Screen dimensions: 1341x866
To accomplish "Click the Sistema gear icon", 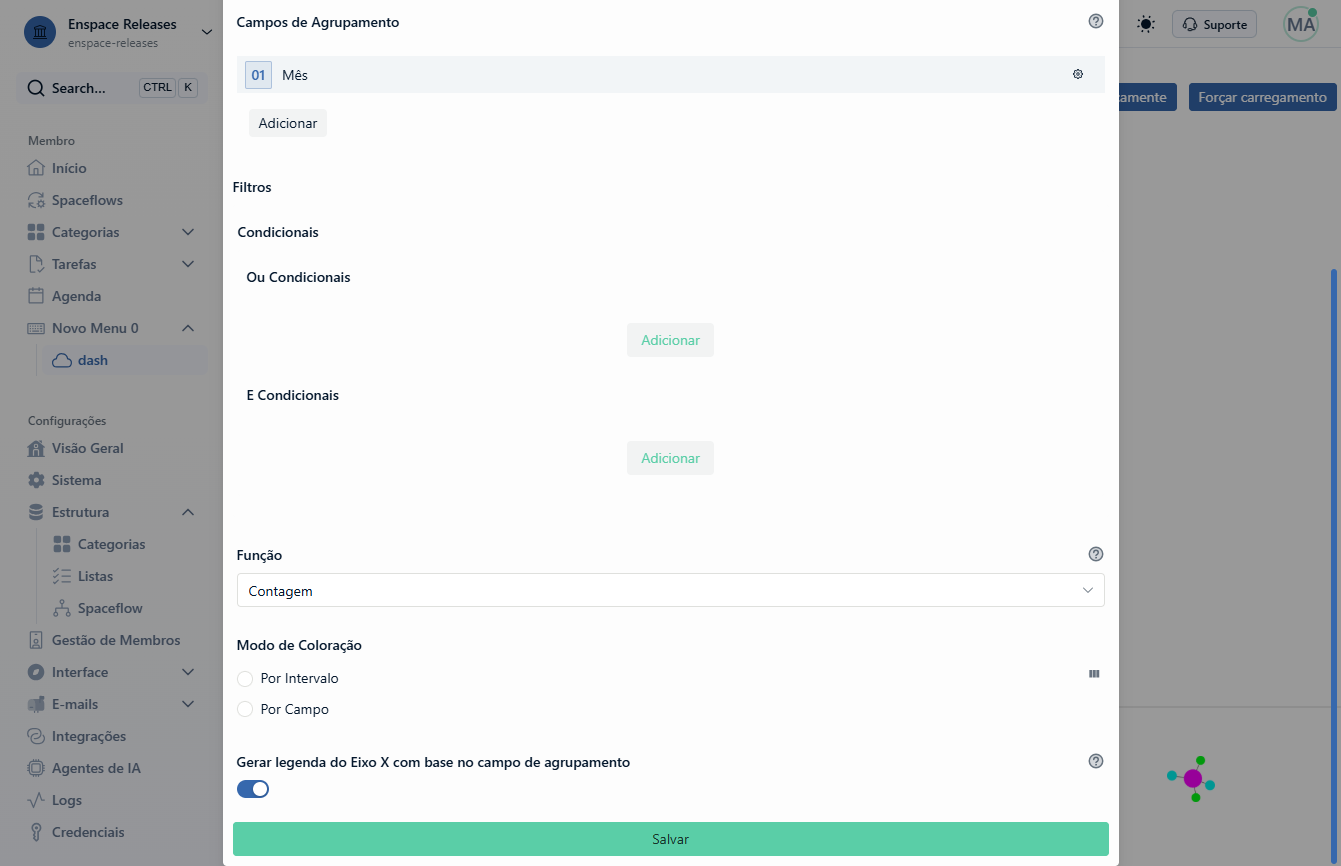I will tap(36, 480).
